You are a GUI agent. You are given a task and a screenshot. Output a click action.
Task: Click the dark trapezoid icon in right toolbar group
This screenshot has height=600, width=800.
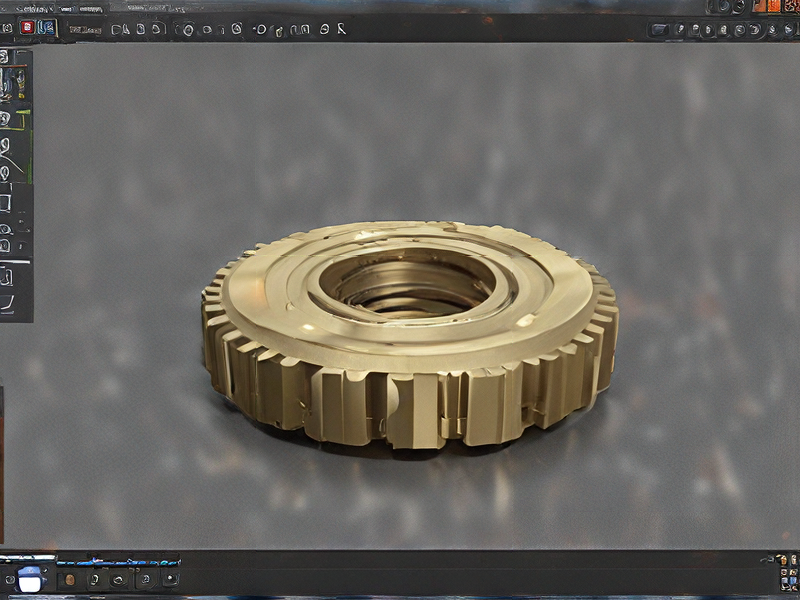pyautogui.click(x=659, y=30)
